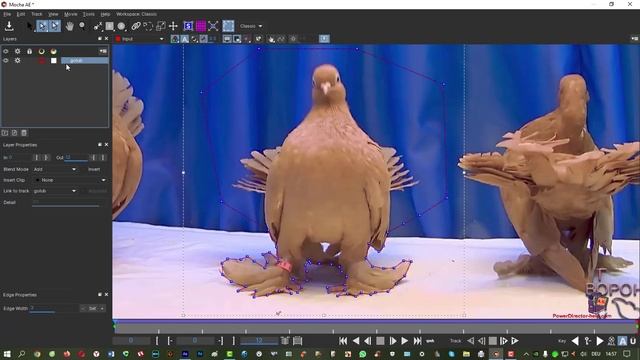Click the group layer icon below layer list

point(4,133)
